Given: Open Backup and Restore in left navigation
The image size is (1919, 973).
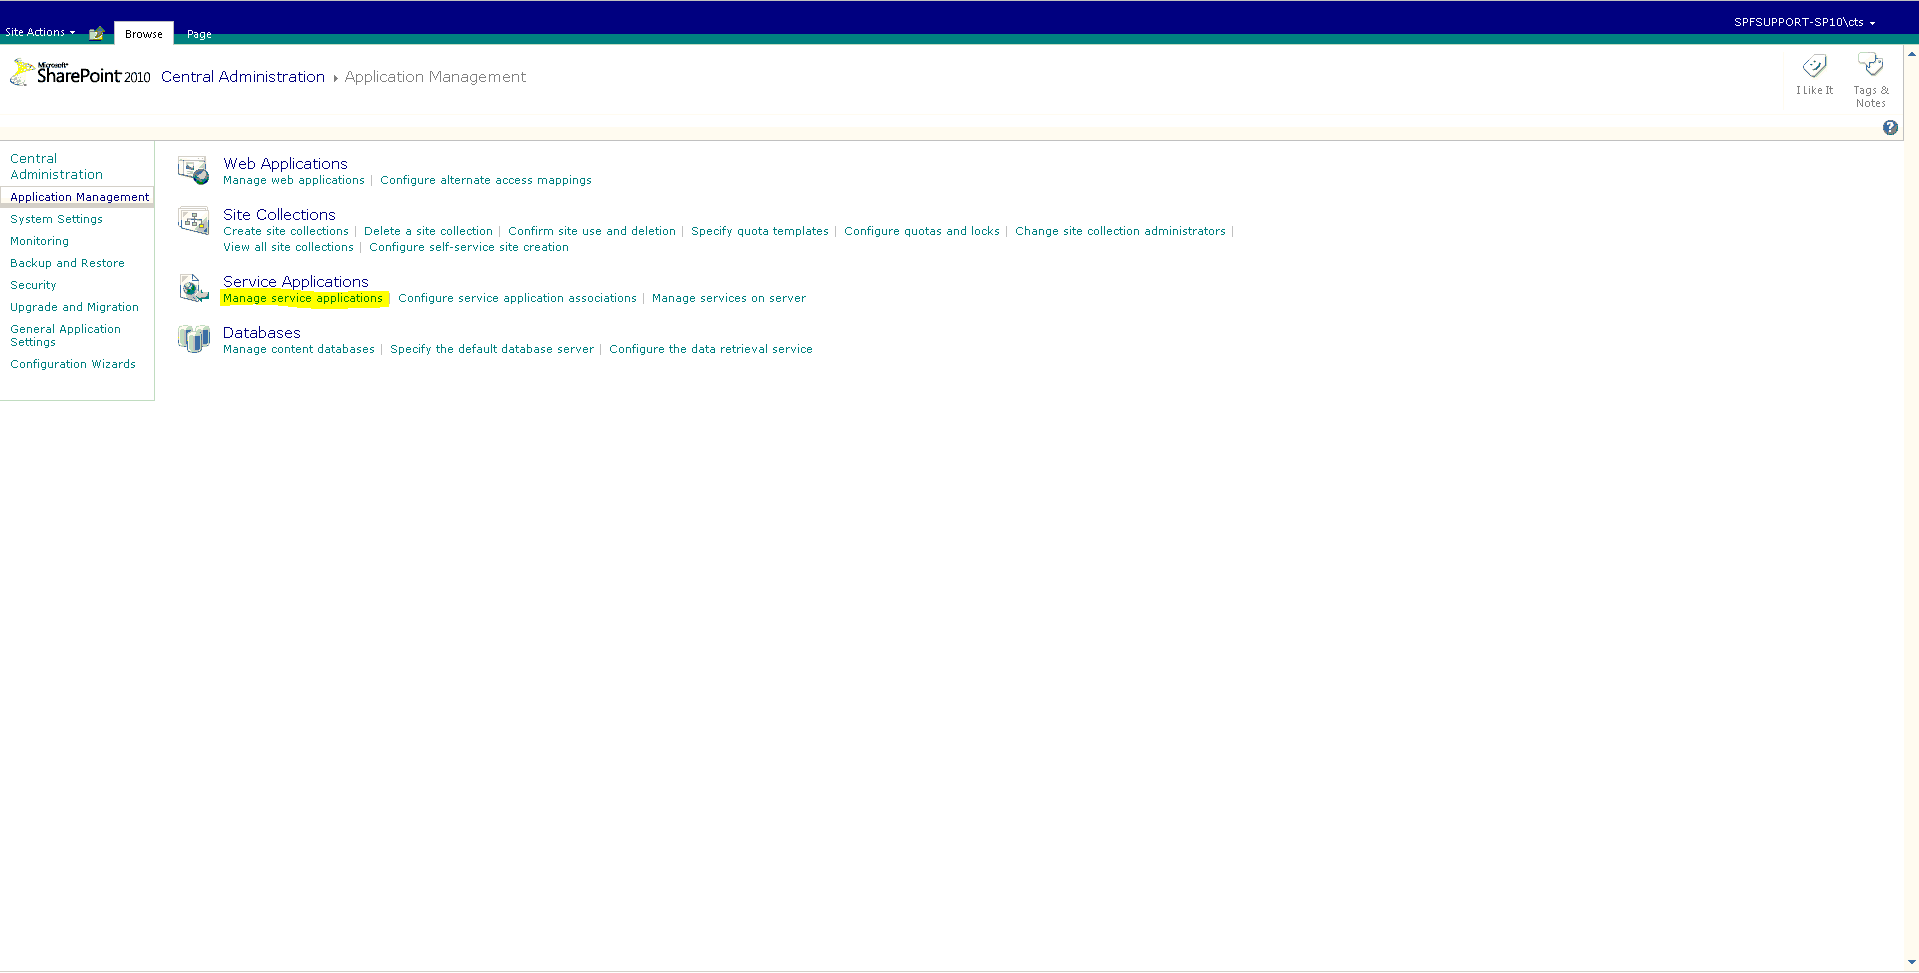Looking at the screenshot, I should (x=67, y=263).
